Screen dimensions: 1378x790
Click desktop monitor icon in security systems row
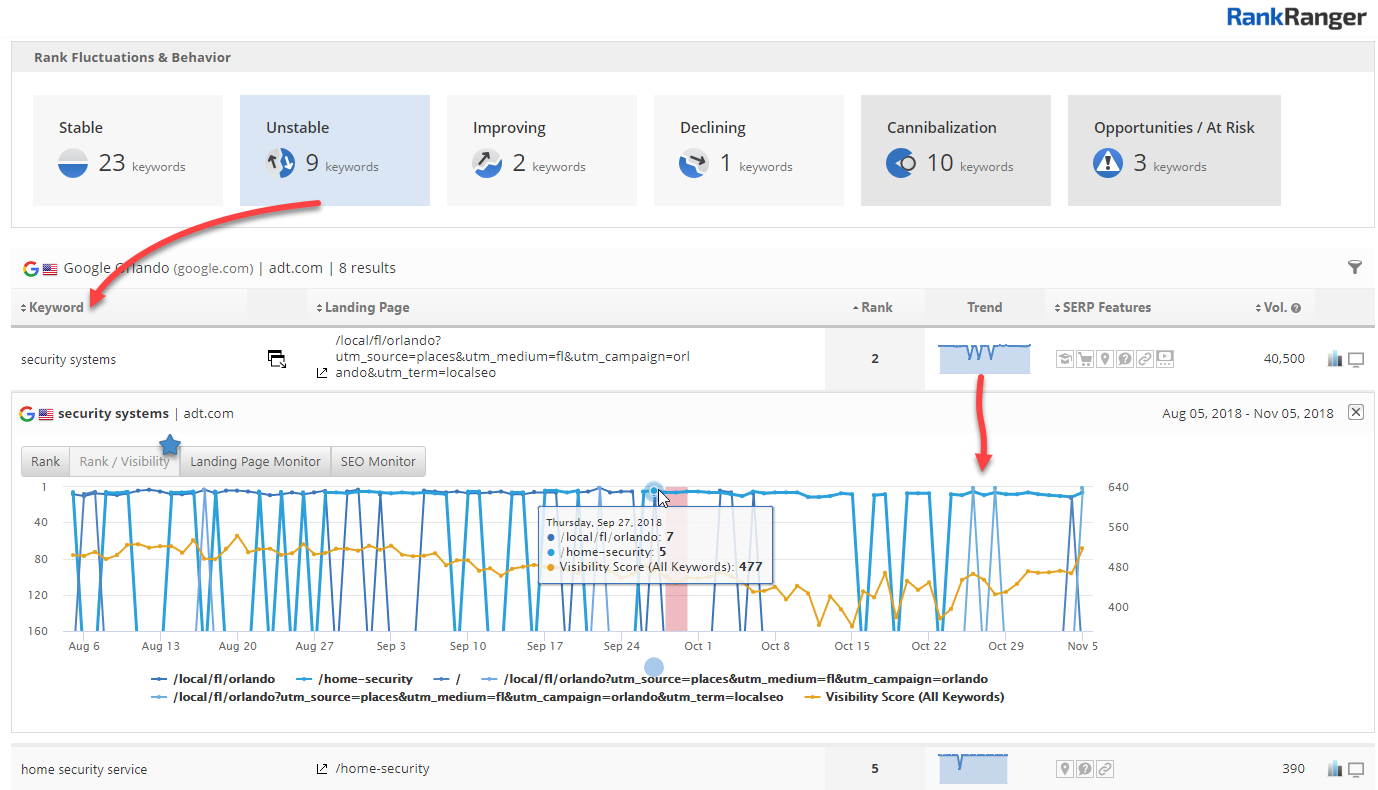coord(1356,359)
